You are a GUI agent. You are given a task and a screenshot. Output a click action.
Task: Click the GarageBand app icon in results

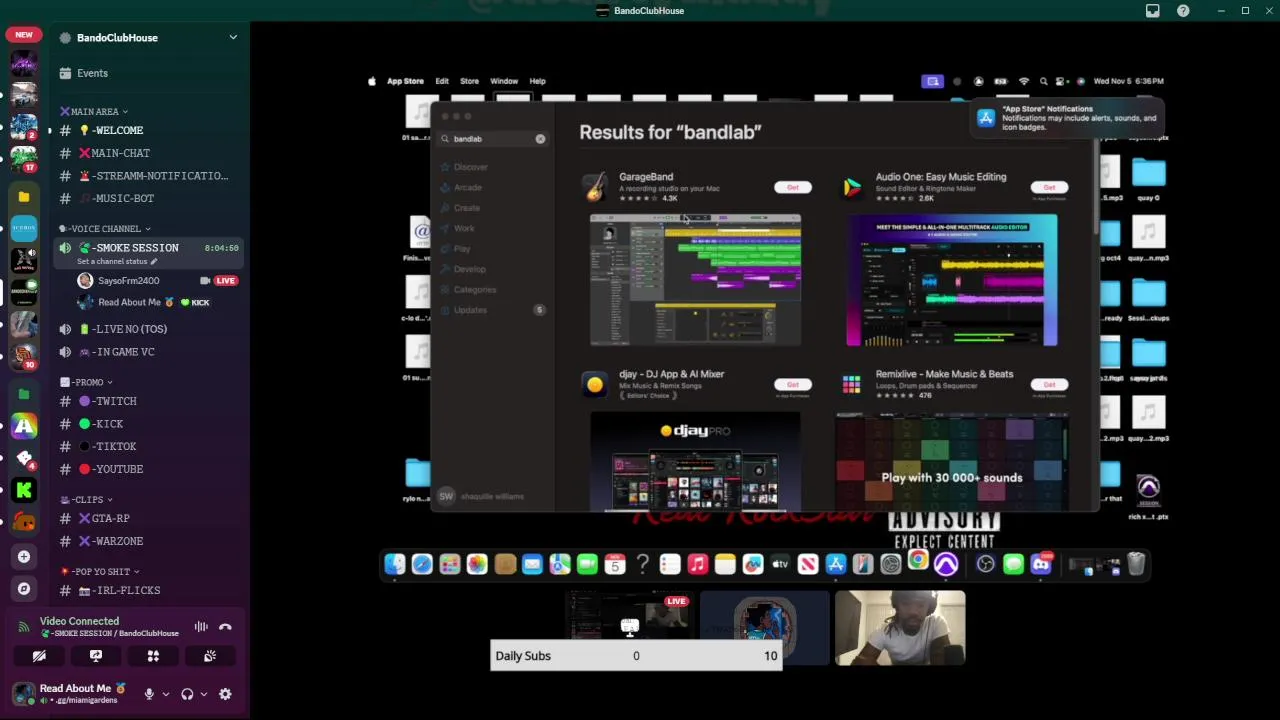tap(595, 187)
